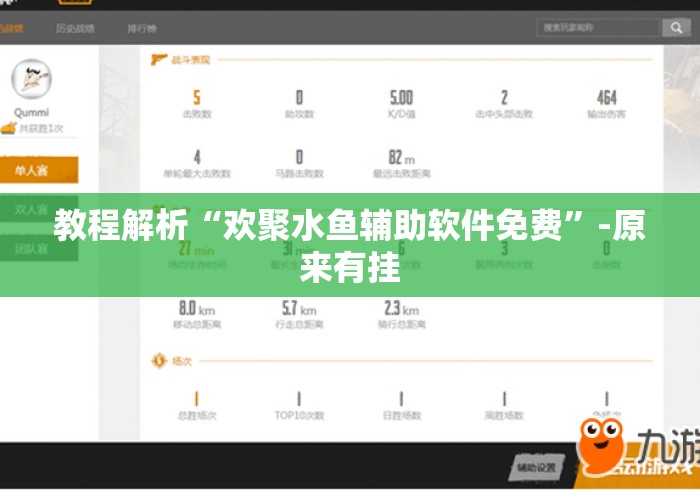The image size is (700, 490).
Task: Click the username Qummi
Action: [31, 112]
